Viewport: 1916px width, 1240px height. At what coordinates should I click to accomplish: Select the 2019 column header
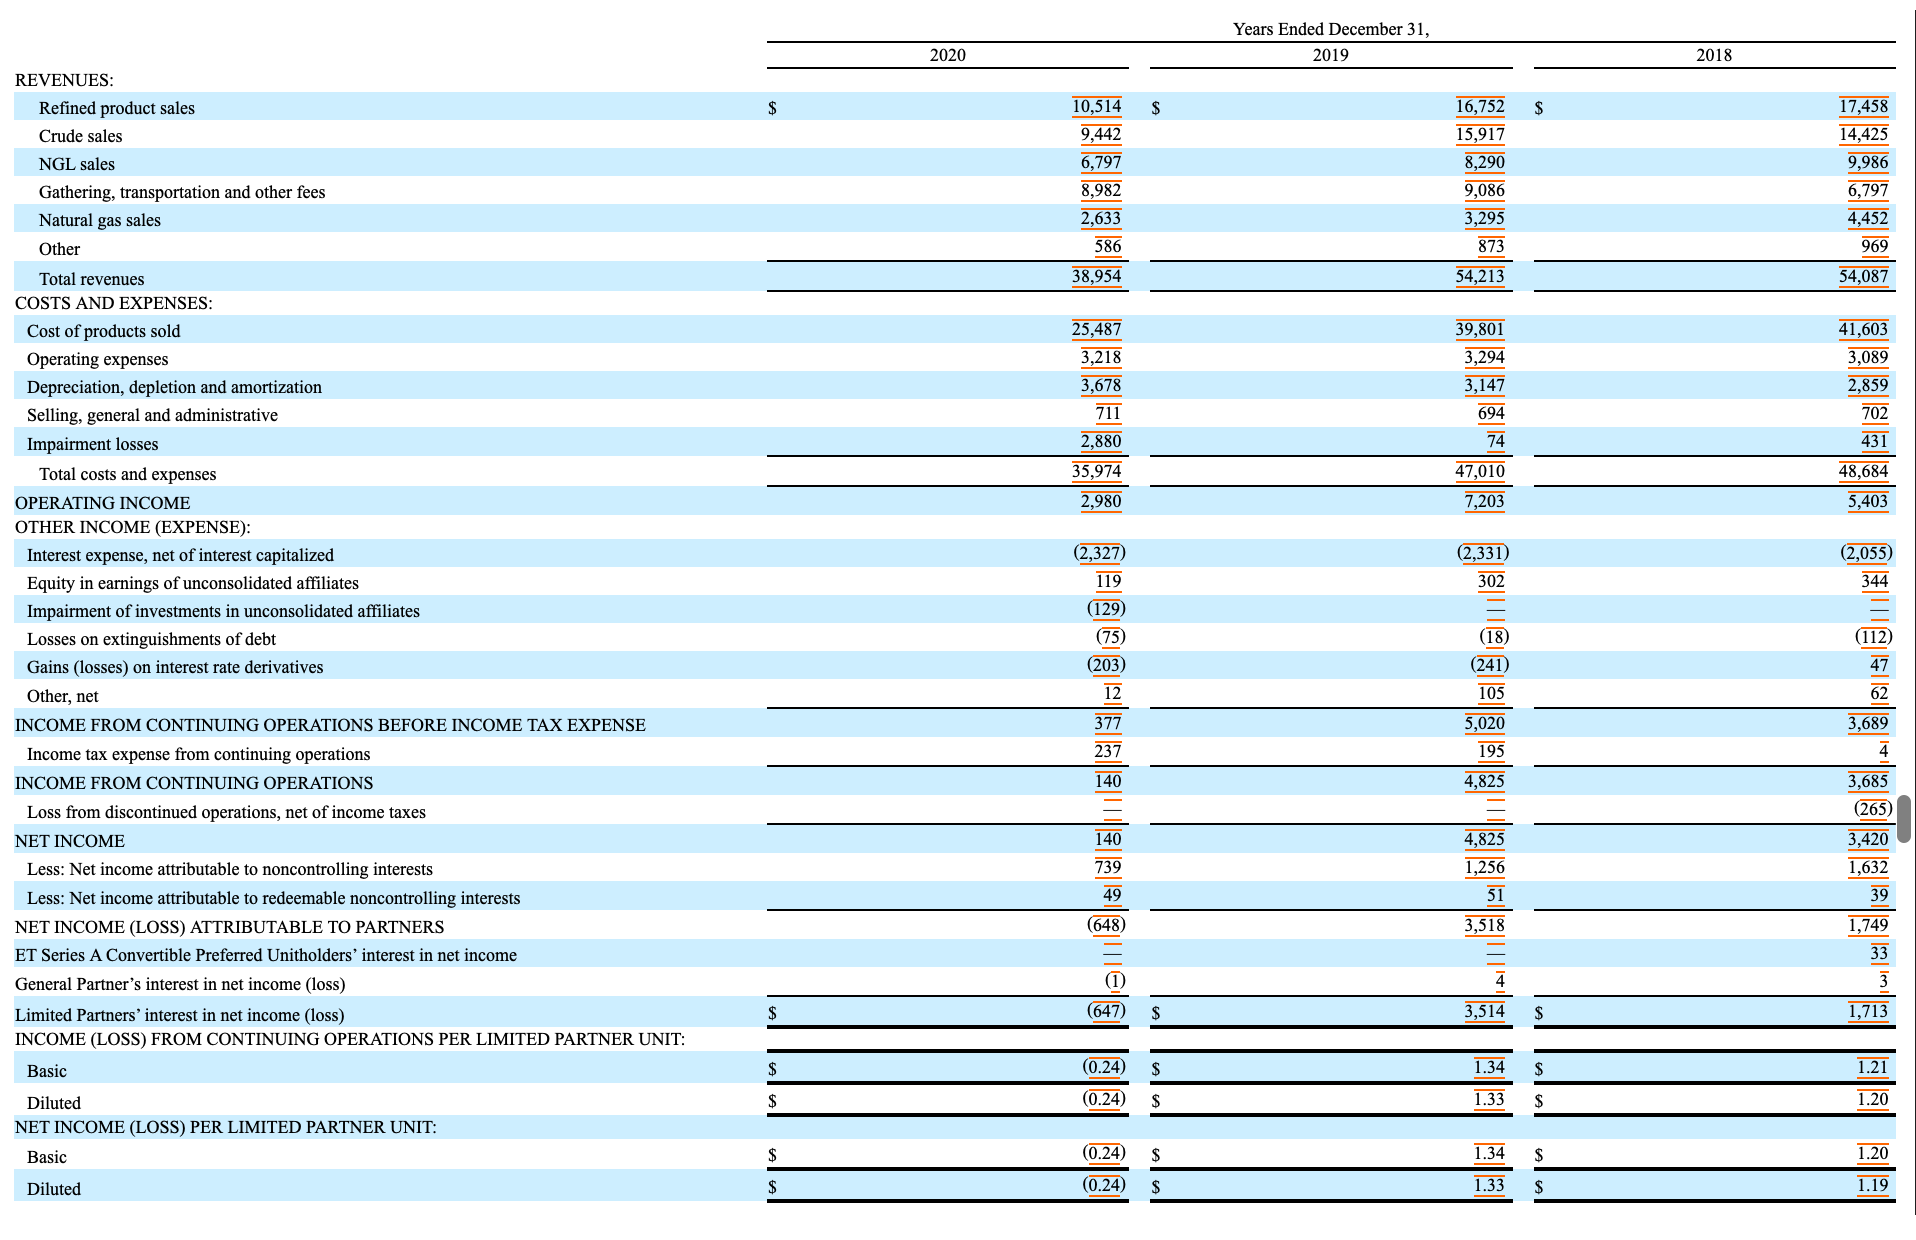[1330, 55]
